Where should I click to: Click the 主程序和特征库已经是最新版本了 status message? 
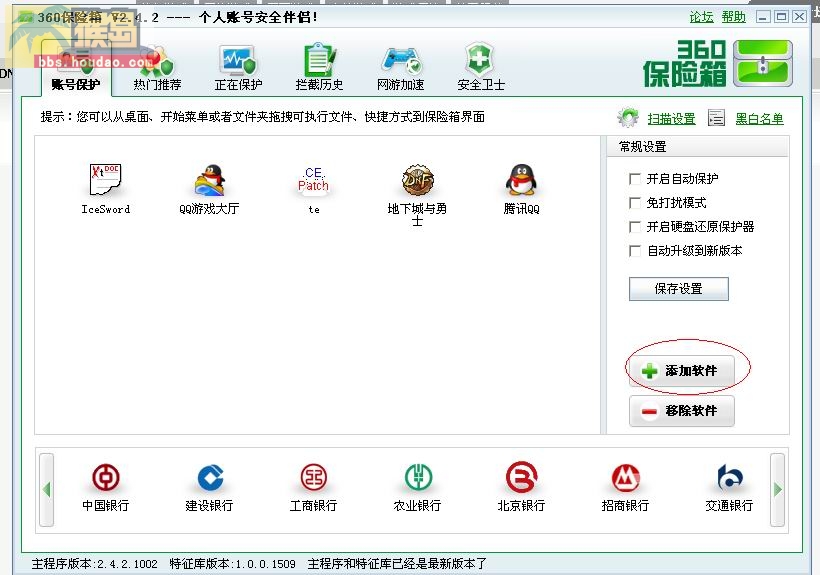[397, 564]
